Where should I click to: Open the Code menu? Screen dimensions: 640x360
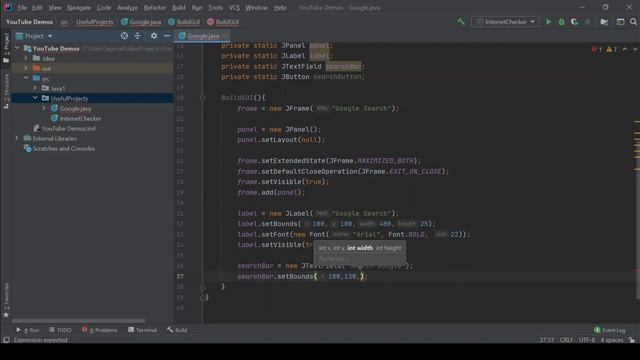point(104,8)
